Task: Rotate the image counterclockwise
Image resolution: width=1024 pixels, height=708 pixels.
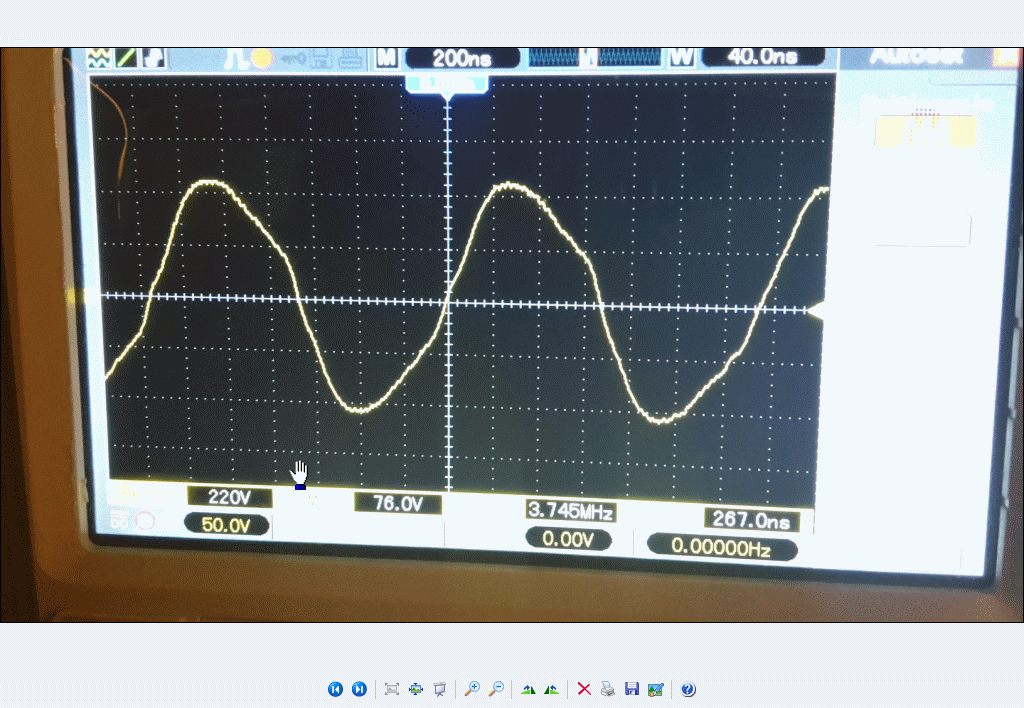Action: (x=551, y=689)
